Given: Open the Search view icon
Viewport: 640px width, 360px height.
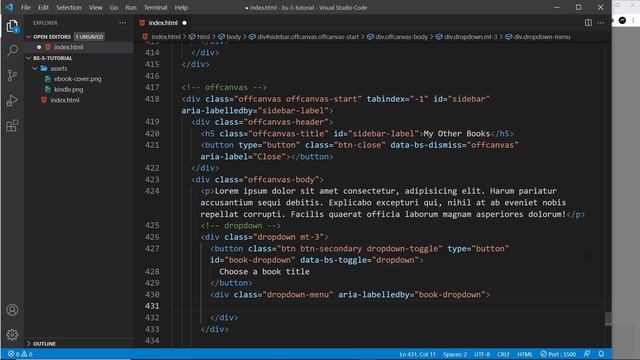Looking at the screenshot, I should (x=12, y=51).
